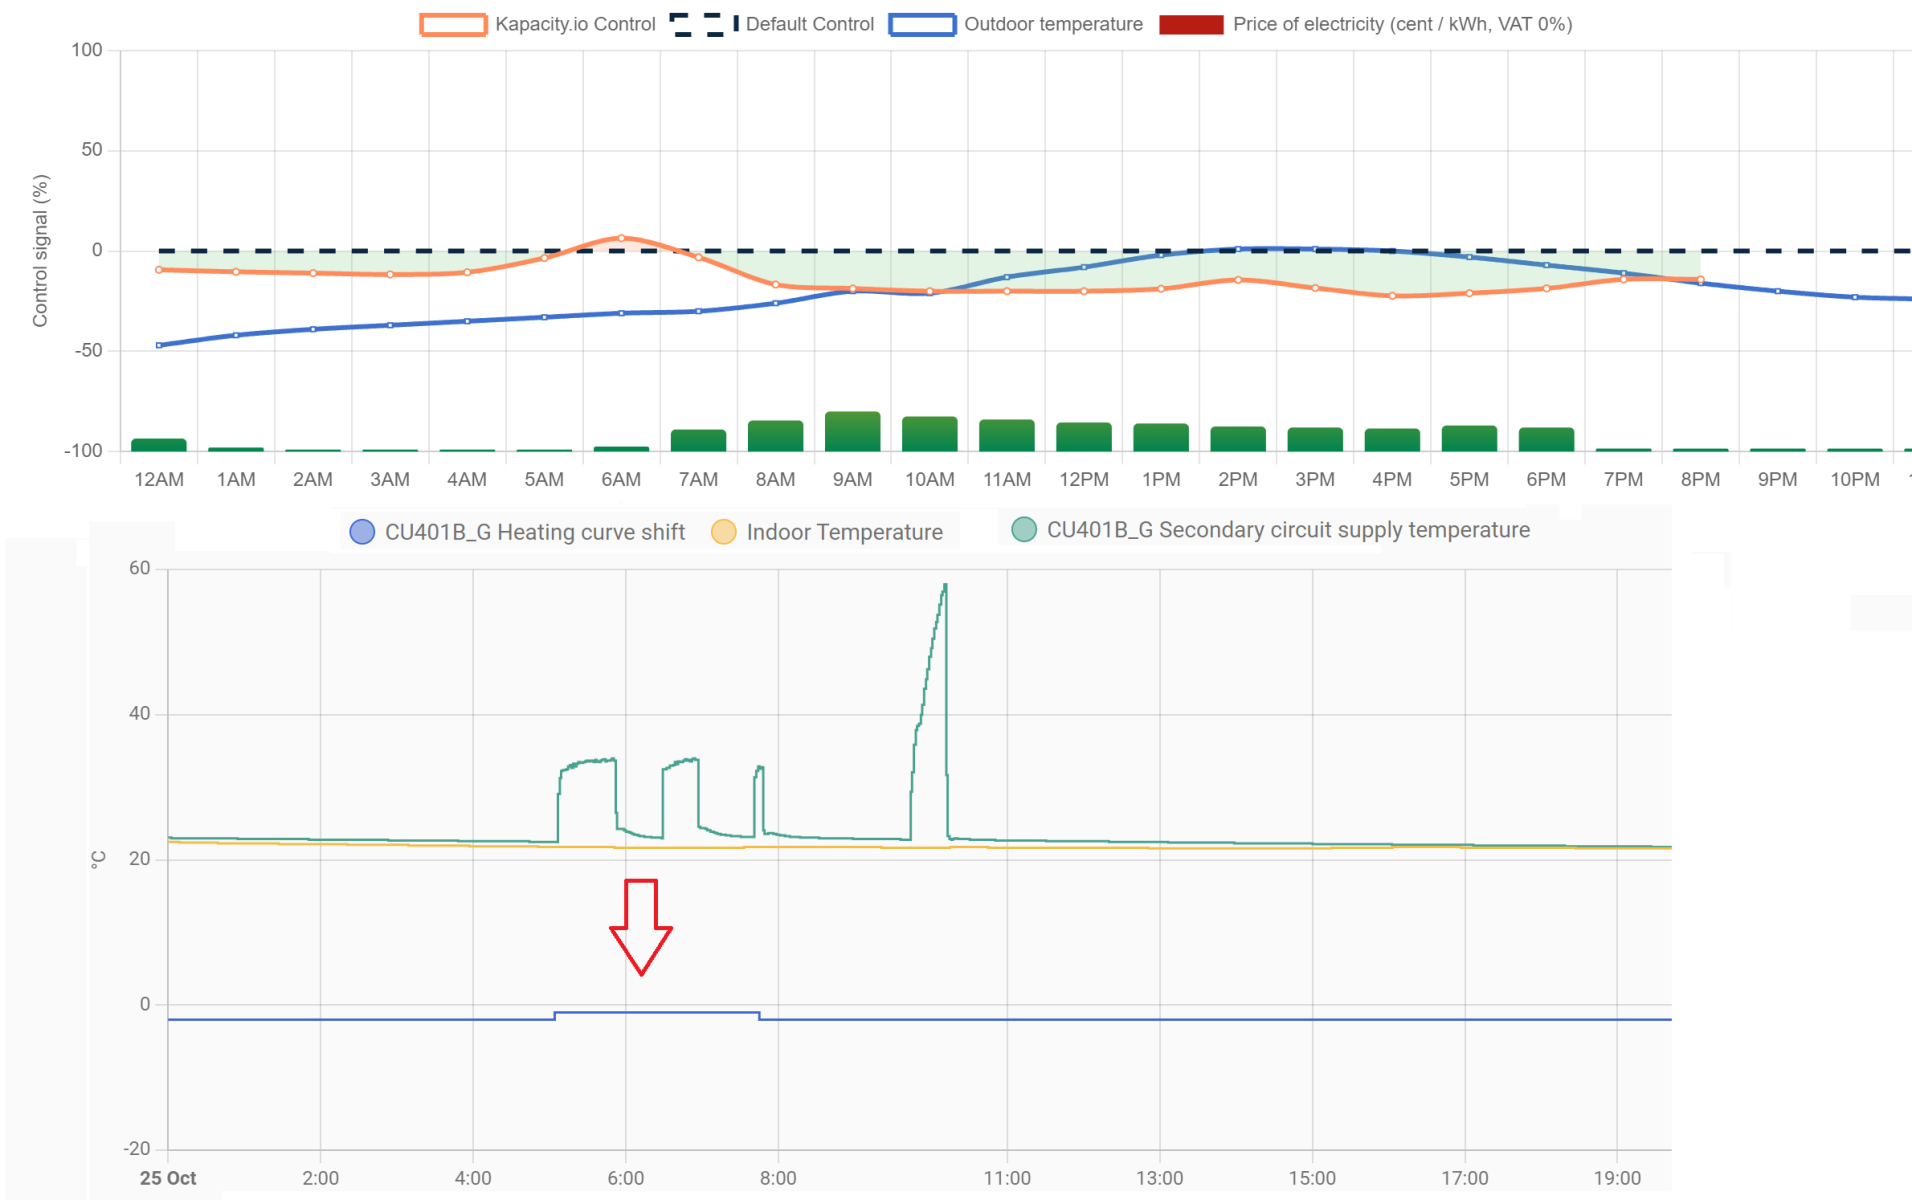Click the Indoor Temperature legend label

click(x=844, y=532)
